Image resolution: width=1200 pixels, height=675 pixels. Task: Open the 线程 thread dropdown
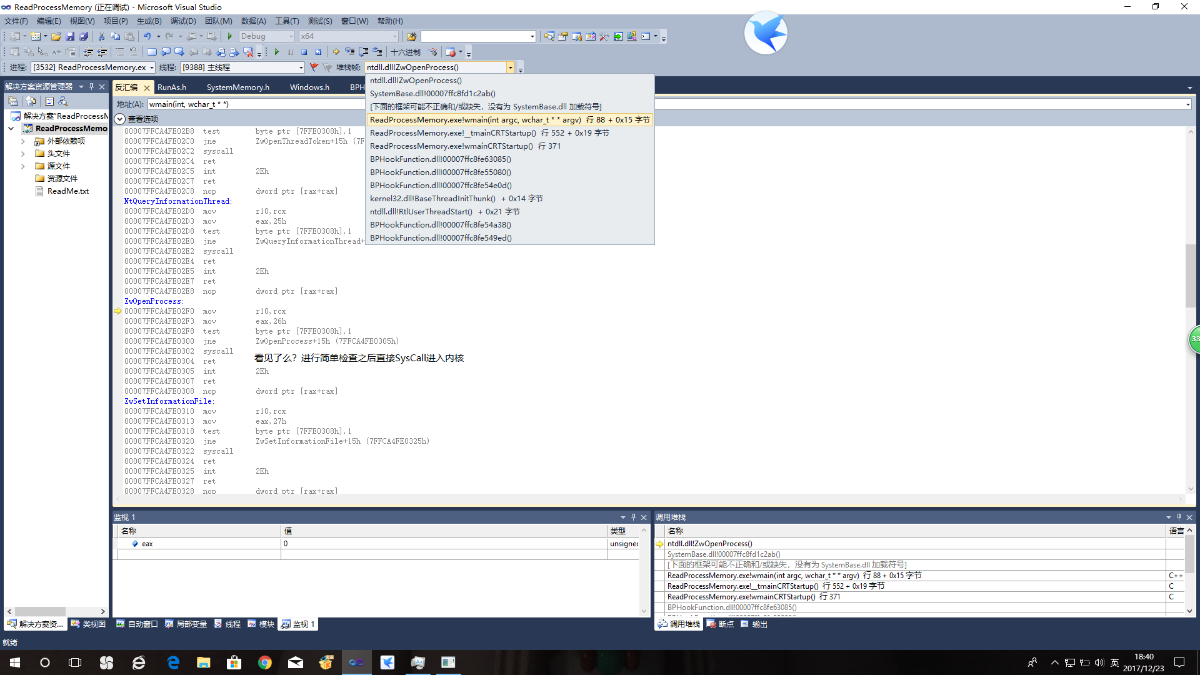pos(301,67)
